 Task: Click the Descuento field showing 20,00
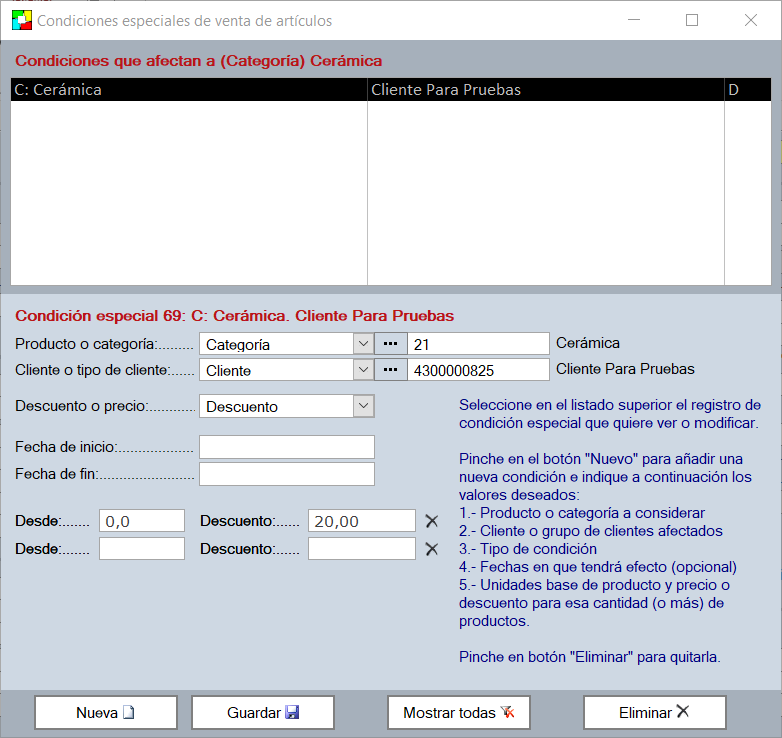[x=361, y=521]
